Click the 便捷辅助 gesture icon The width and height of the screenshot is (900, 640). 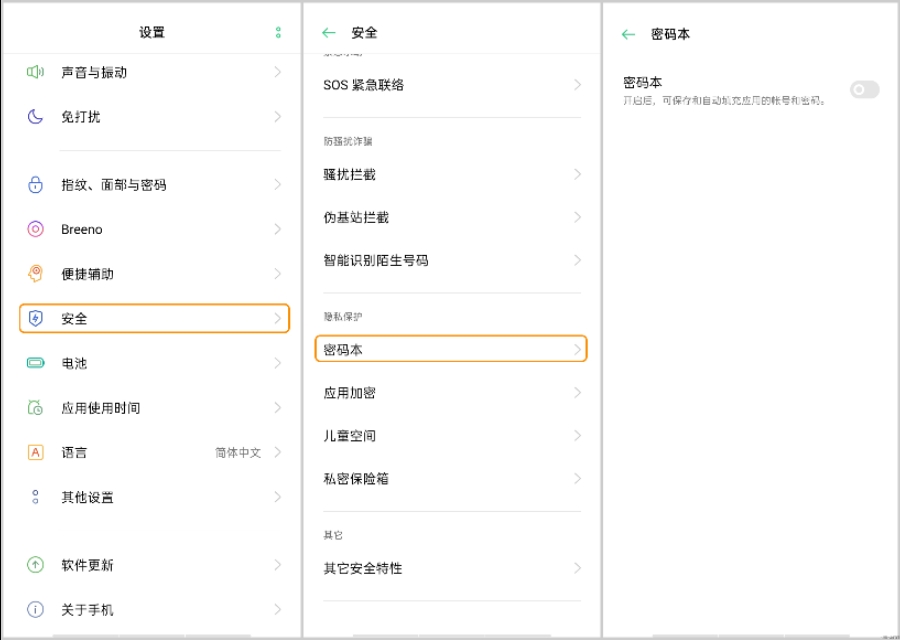click(35, 274)
